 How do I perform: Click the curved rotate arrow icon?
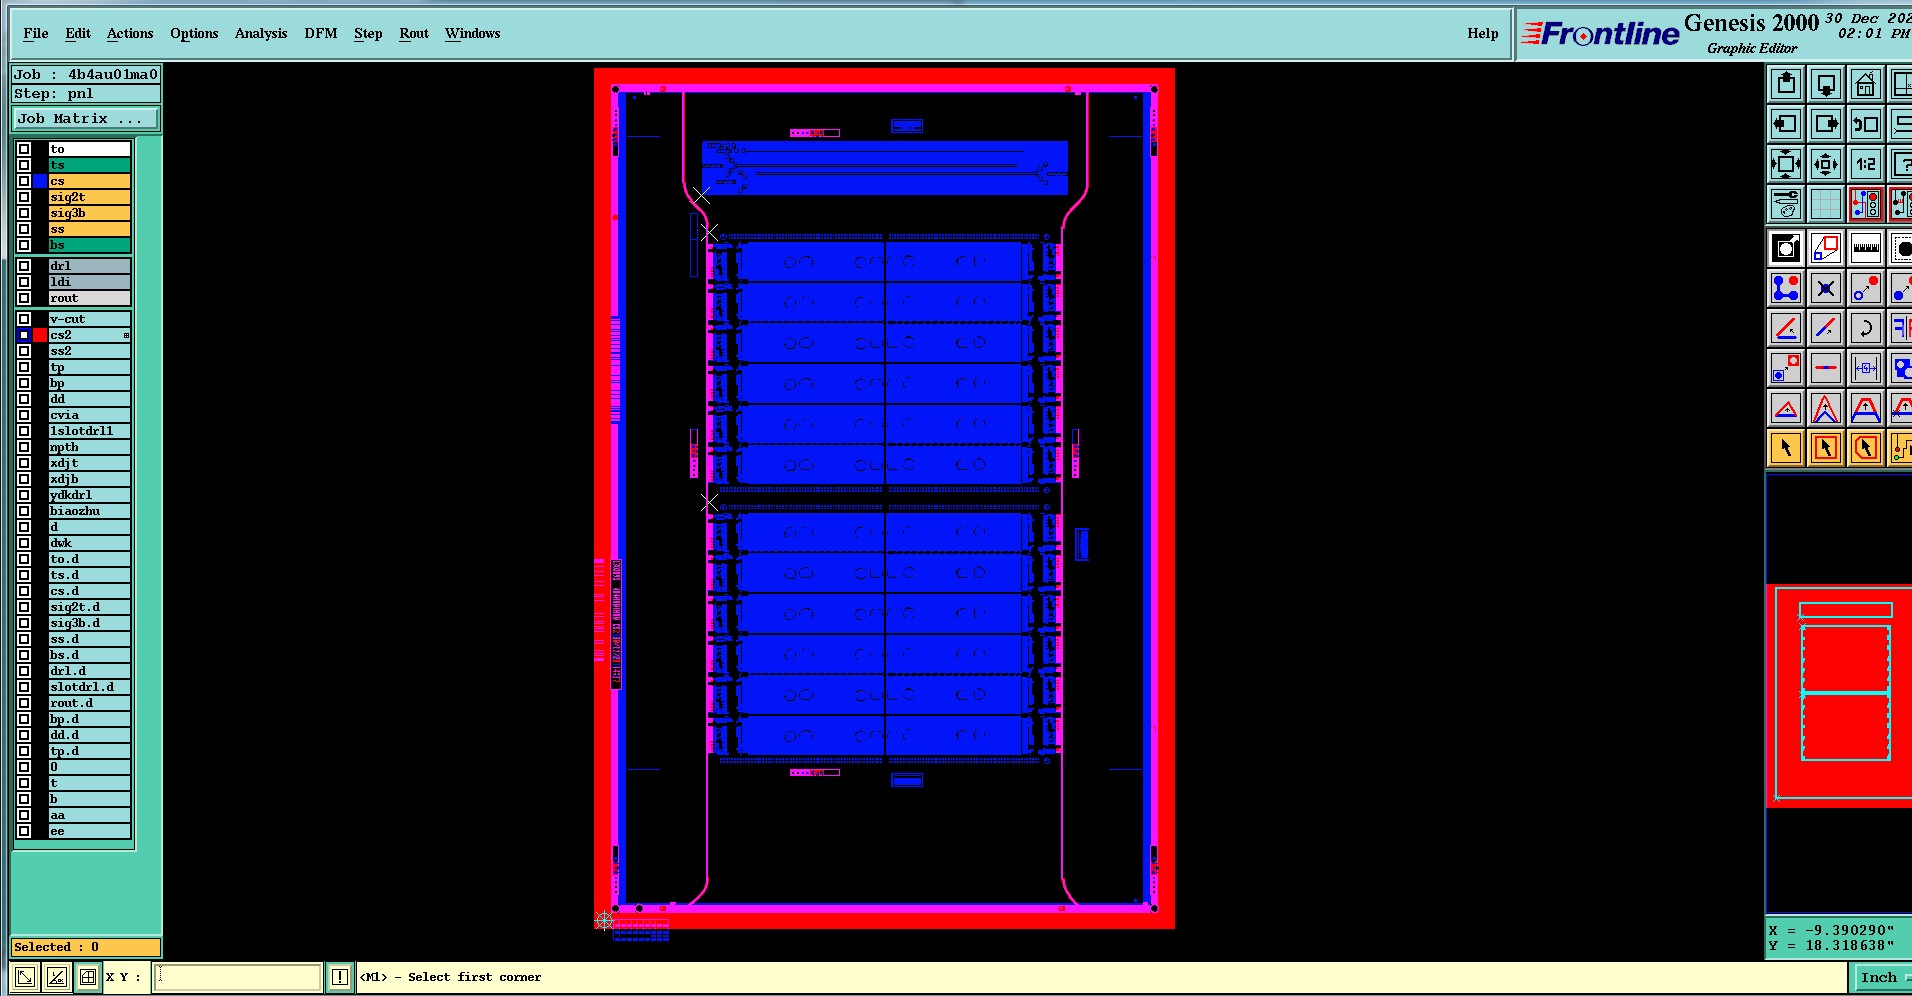1866,328
